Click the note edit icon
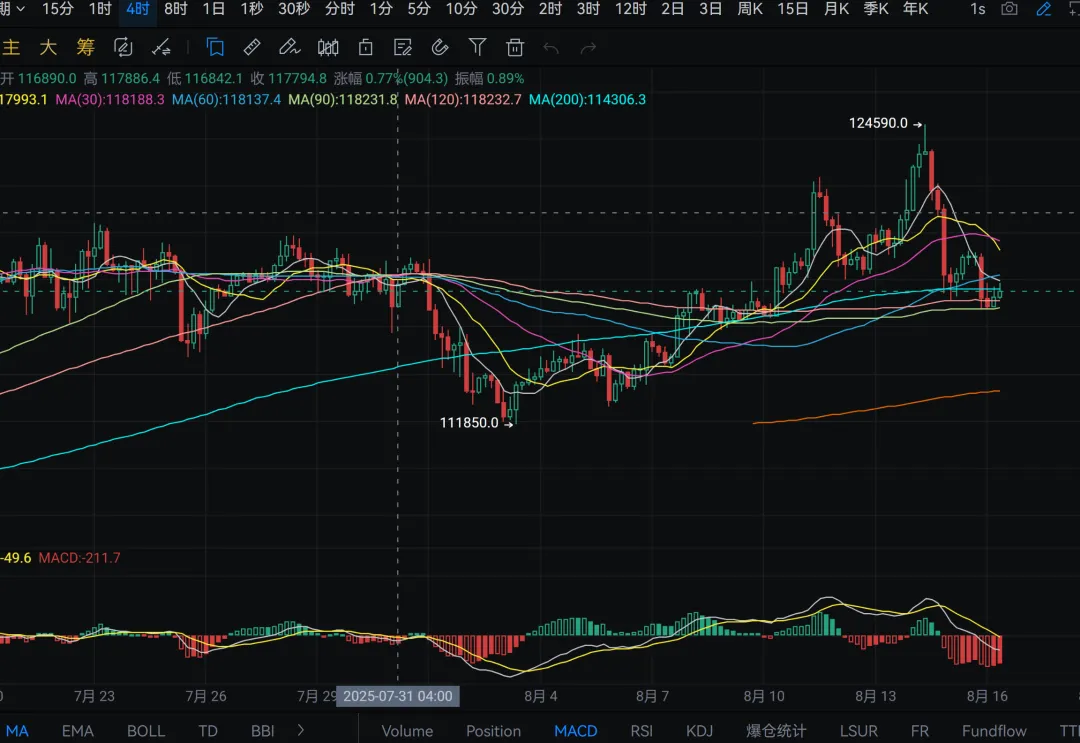Image resolution: width=1080 pixels, height=743 pixels. 402,48
